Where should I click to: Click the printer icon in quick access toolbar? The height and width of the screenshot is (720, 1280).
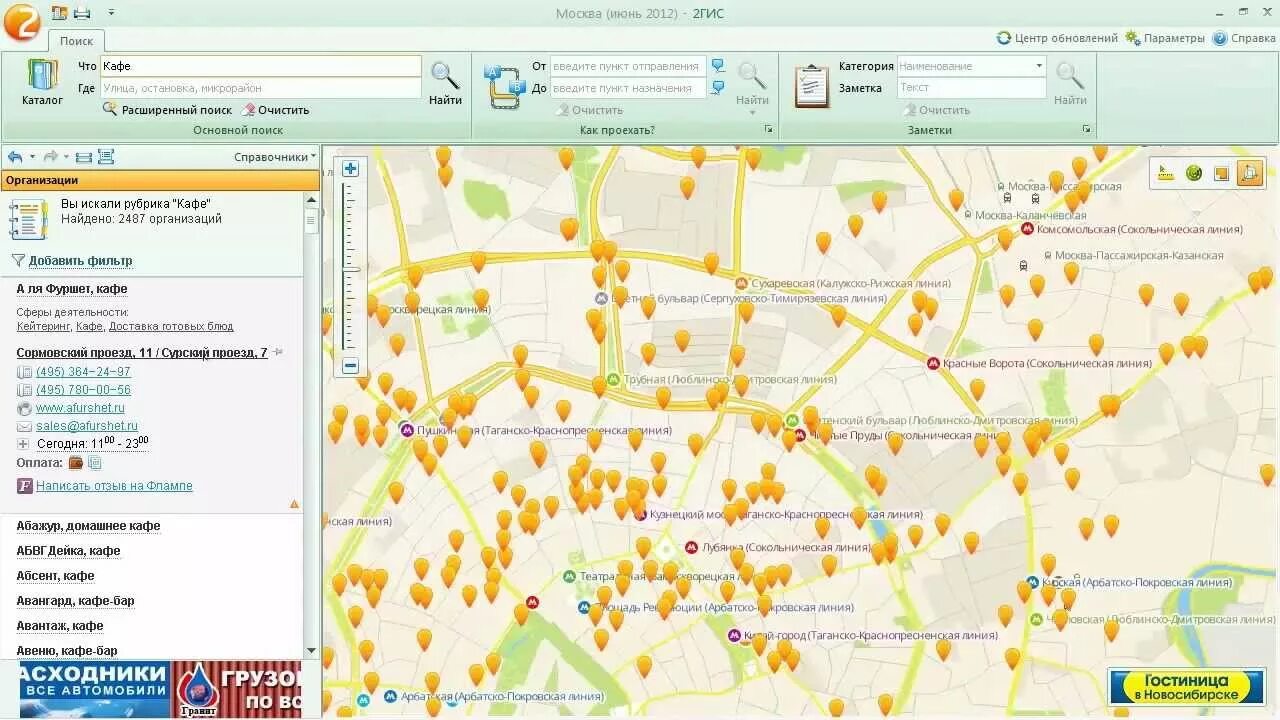pos(82,12)
